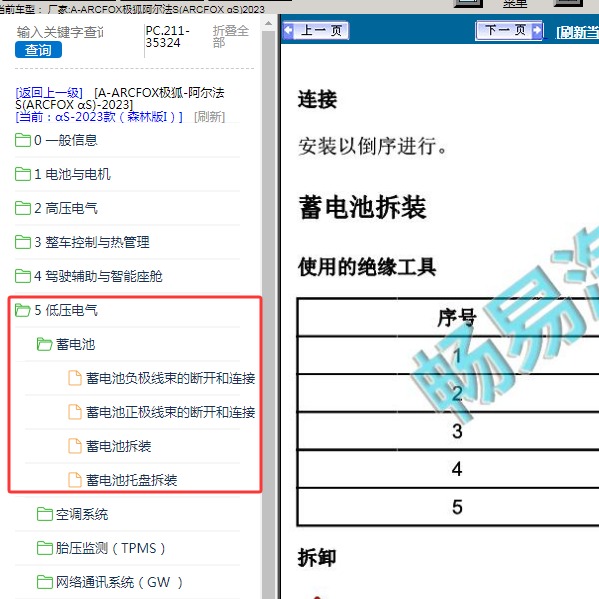Click the 连接 heading
This screenshot has width=599, height=599.
click(x=317, y=99)
